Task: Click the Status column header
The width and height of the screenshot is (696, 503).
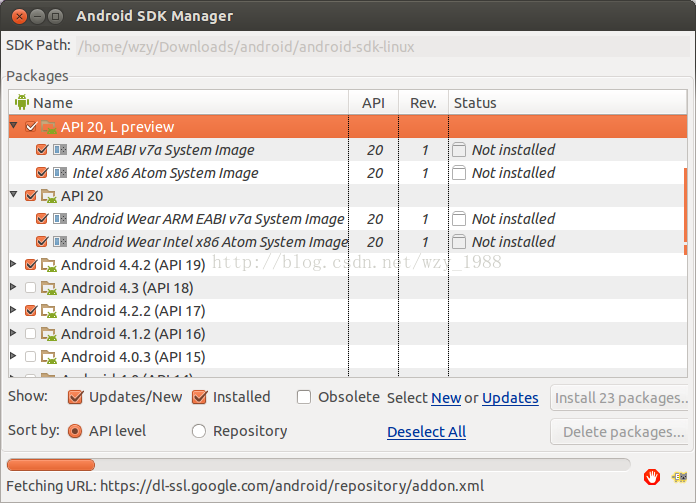Action: 568,103
